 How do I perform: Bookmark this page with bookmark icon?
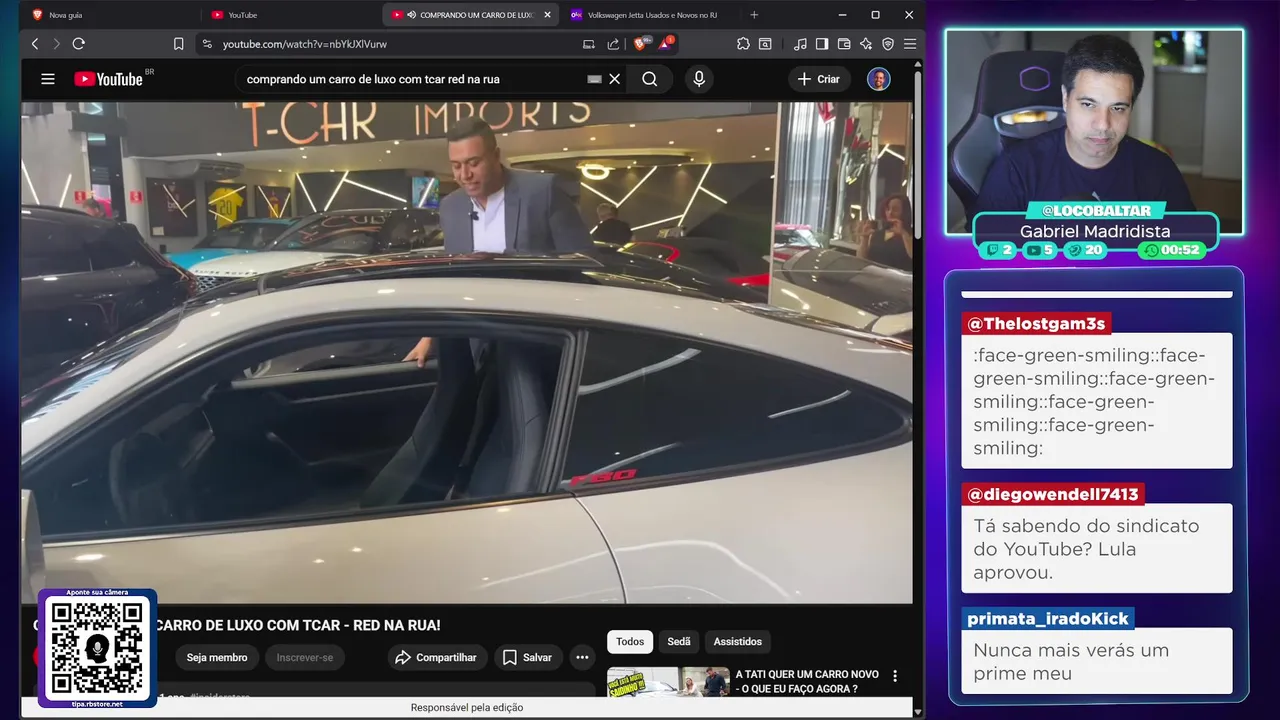[178, 44]
